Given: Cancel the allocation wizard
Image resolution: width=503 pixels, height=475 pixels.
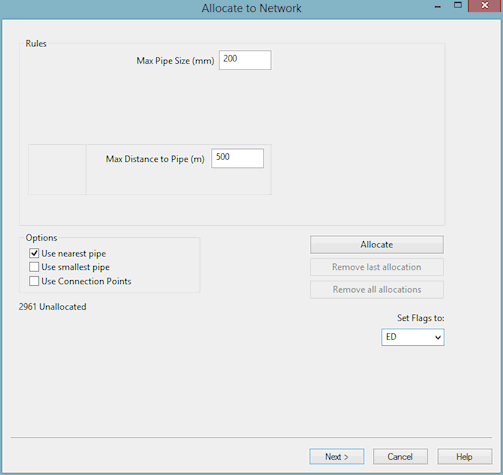Looking at the screenshot, I should [x=400, y=456].
